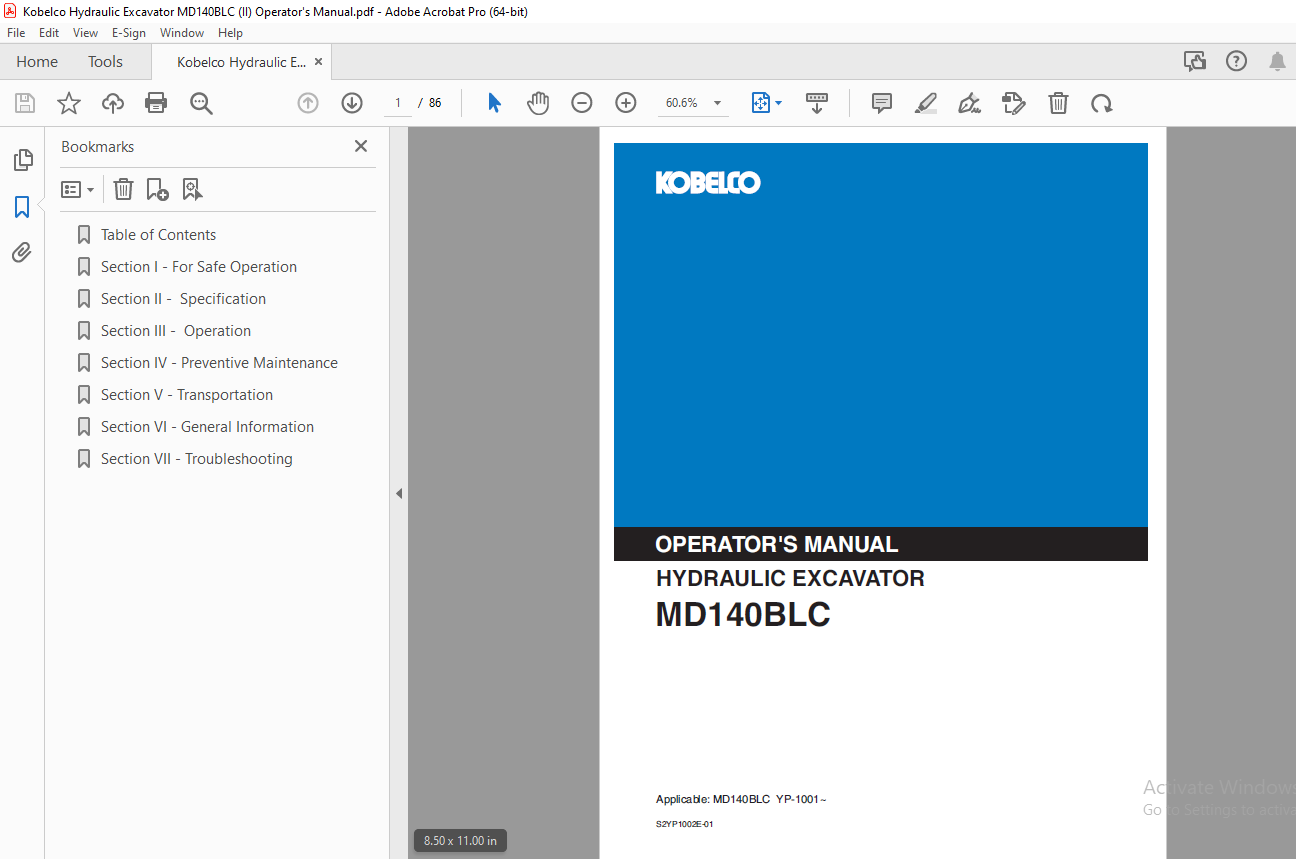Click the read mode keyboard arrow icon

(817, 103)
